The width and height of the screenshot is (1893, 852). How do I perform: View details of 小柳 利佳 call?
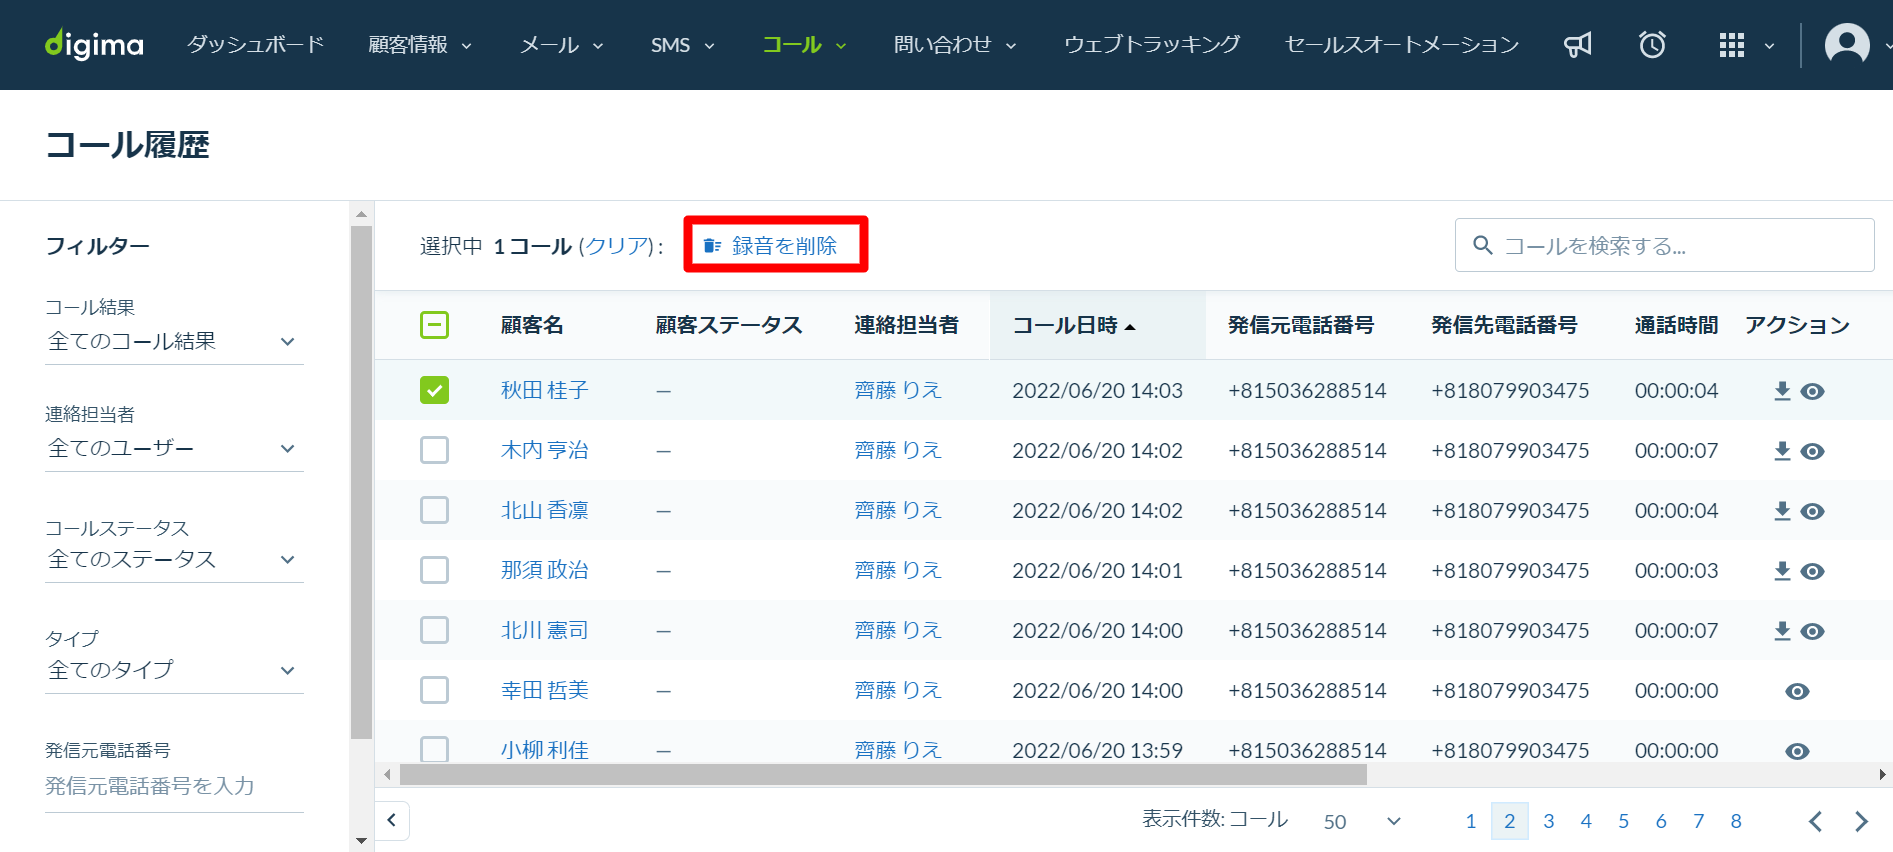(x=1797, y=751)
